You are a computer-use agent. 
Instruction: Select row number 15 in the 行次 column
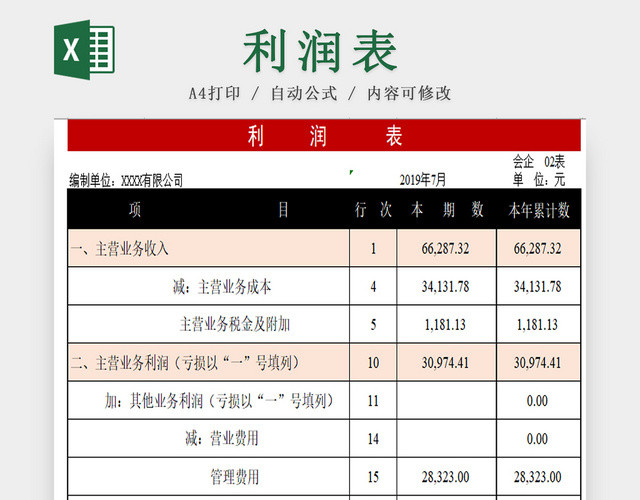tap(373, 477)
